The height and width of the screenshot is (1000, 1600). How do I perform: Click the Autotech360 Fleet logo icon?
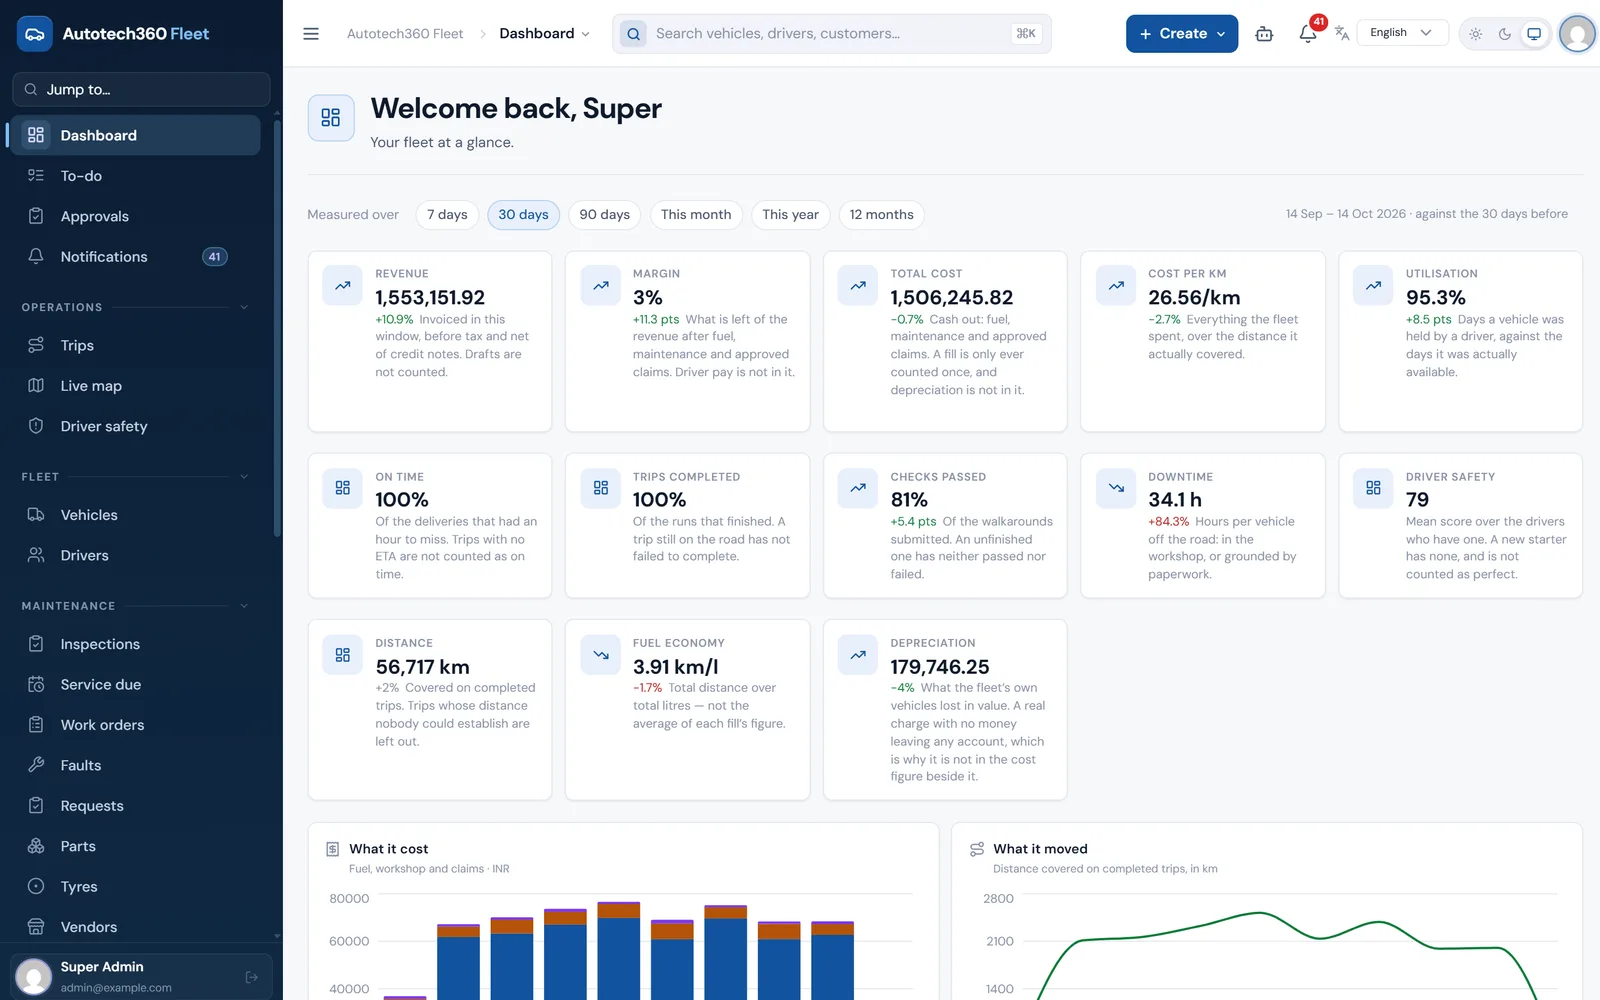pyautogui.click(x=35, y=34)
